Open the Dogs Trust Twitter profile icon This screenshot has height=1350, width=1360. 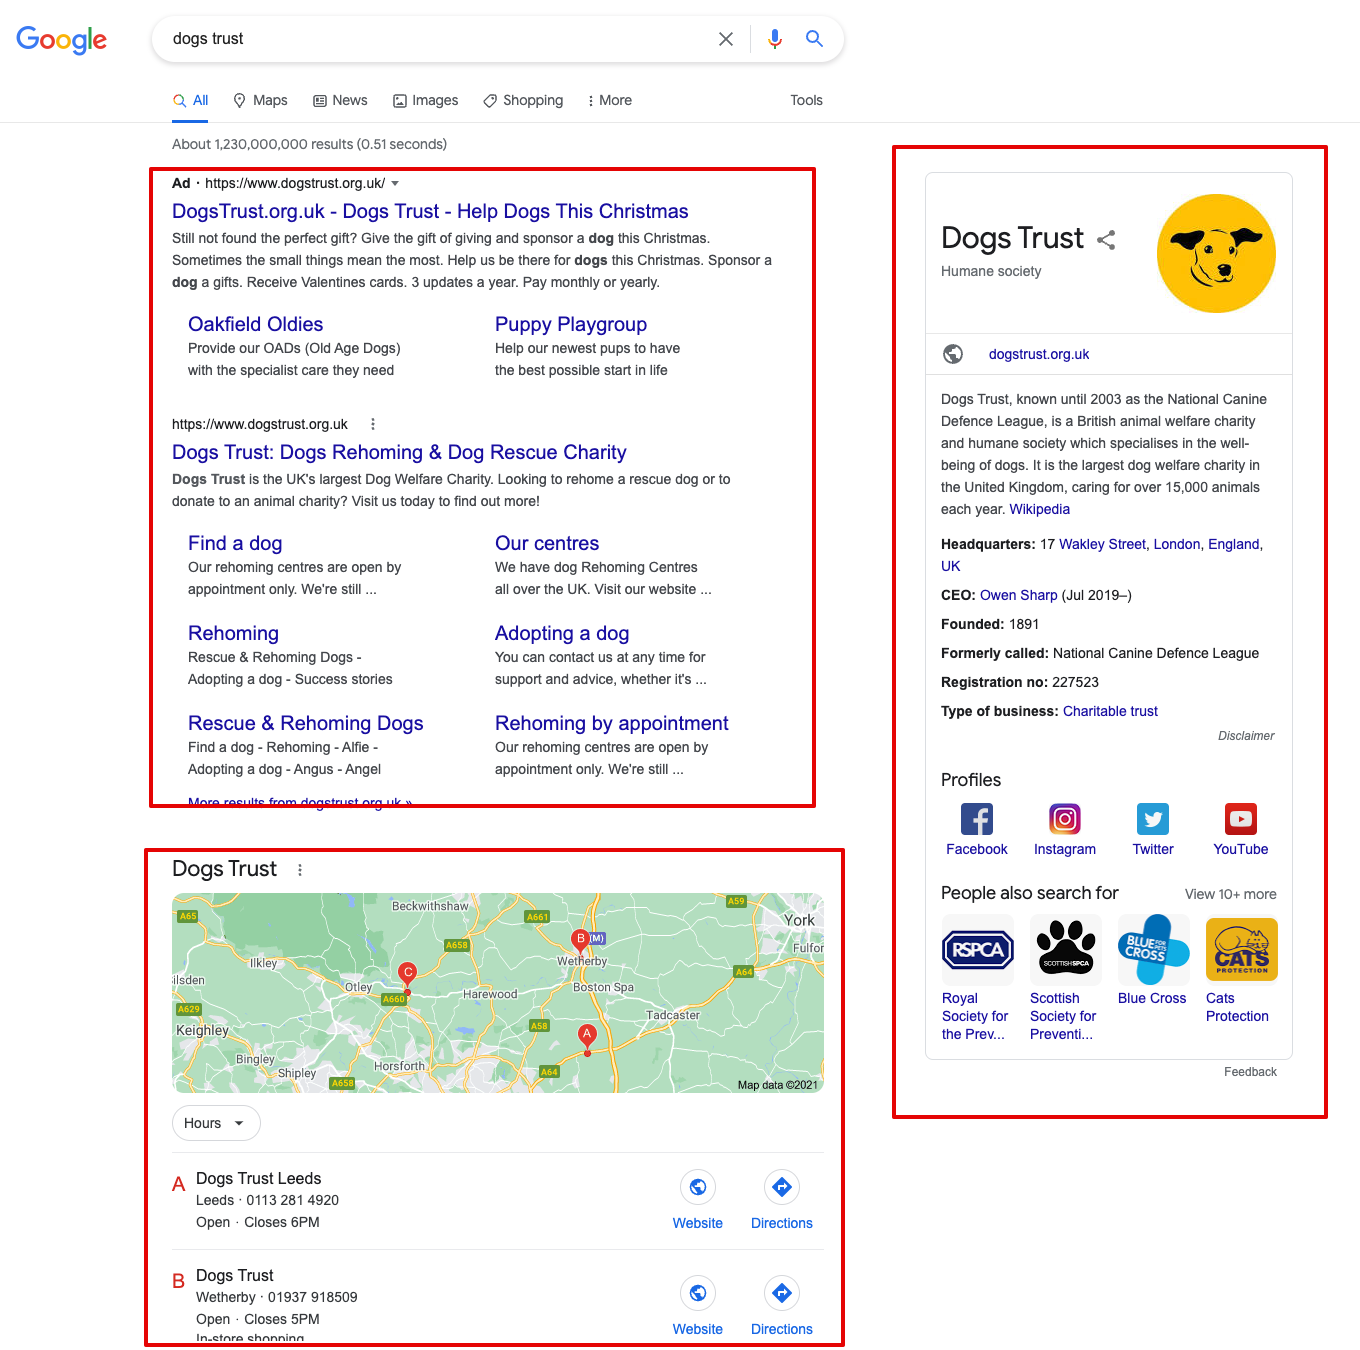click(1152, 818)
